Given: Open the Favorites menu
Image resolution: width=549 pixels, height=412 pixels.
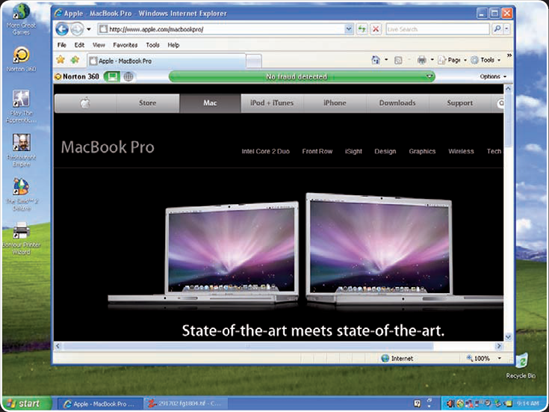Looking at the screenshot, I should click(125, 45).
